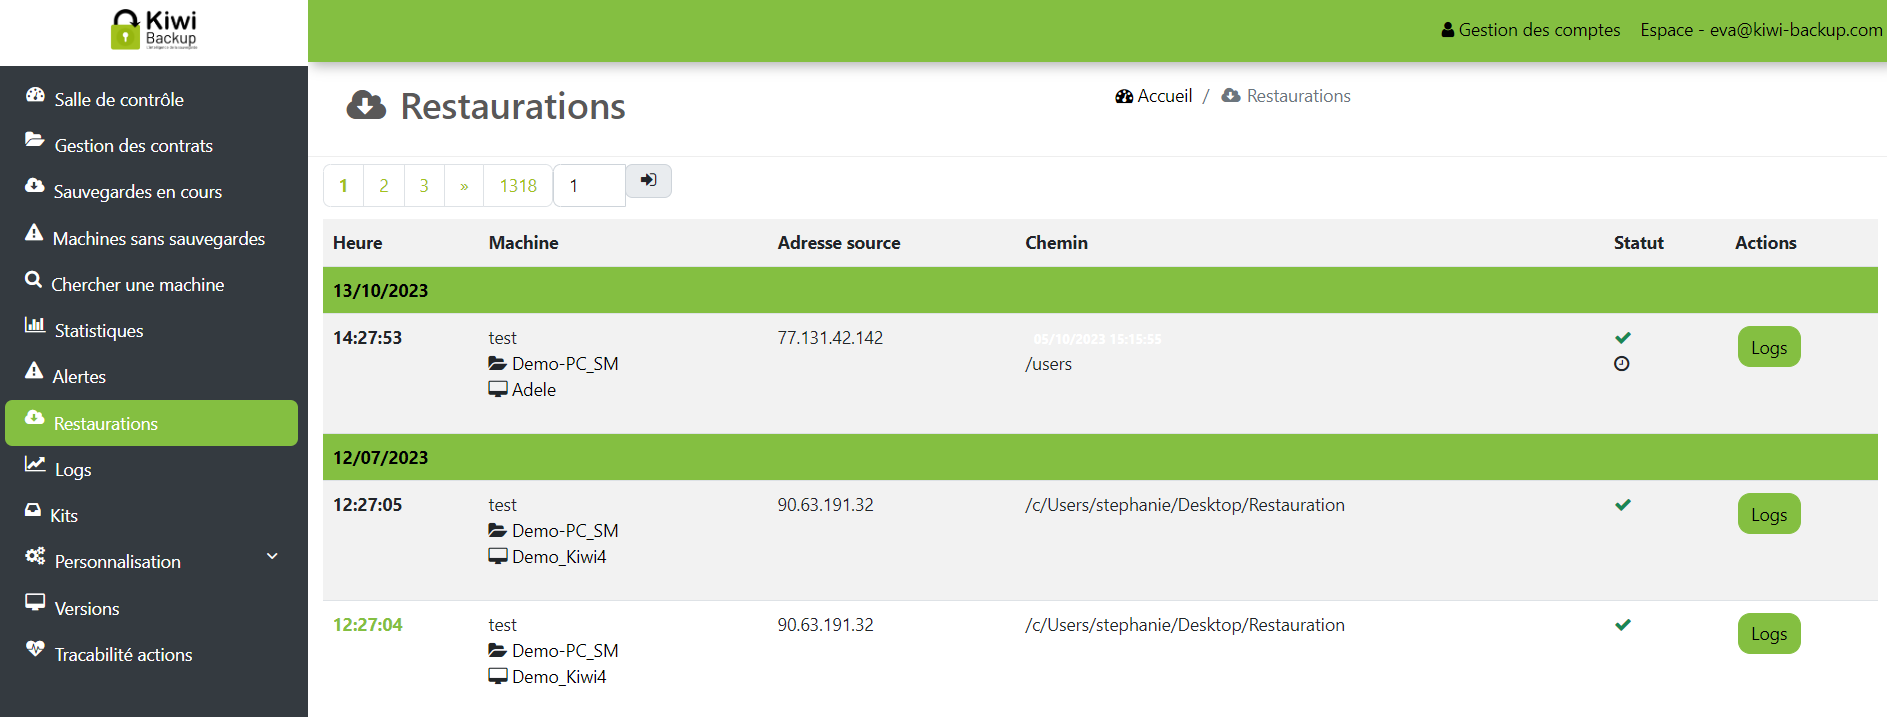Open Gestion des comptes link
Viewport: 1887px width, 717px height.
tap(1531, 30)
